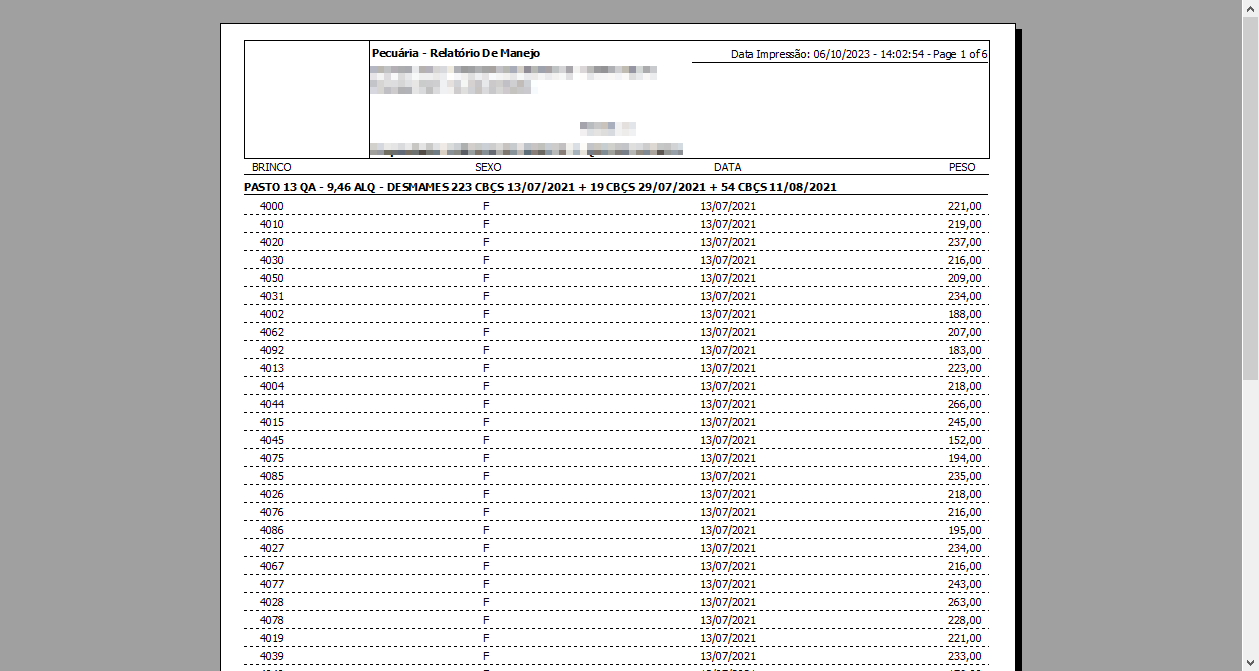Select brinco 4030
The height and width of the screenshot is (671, 1259).
click(272, 260)
